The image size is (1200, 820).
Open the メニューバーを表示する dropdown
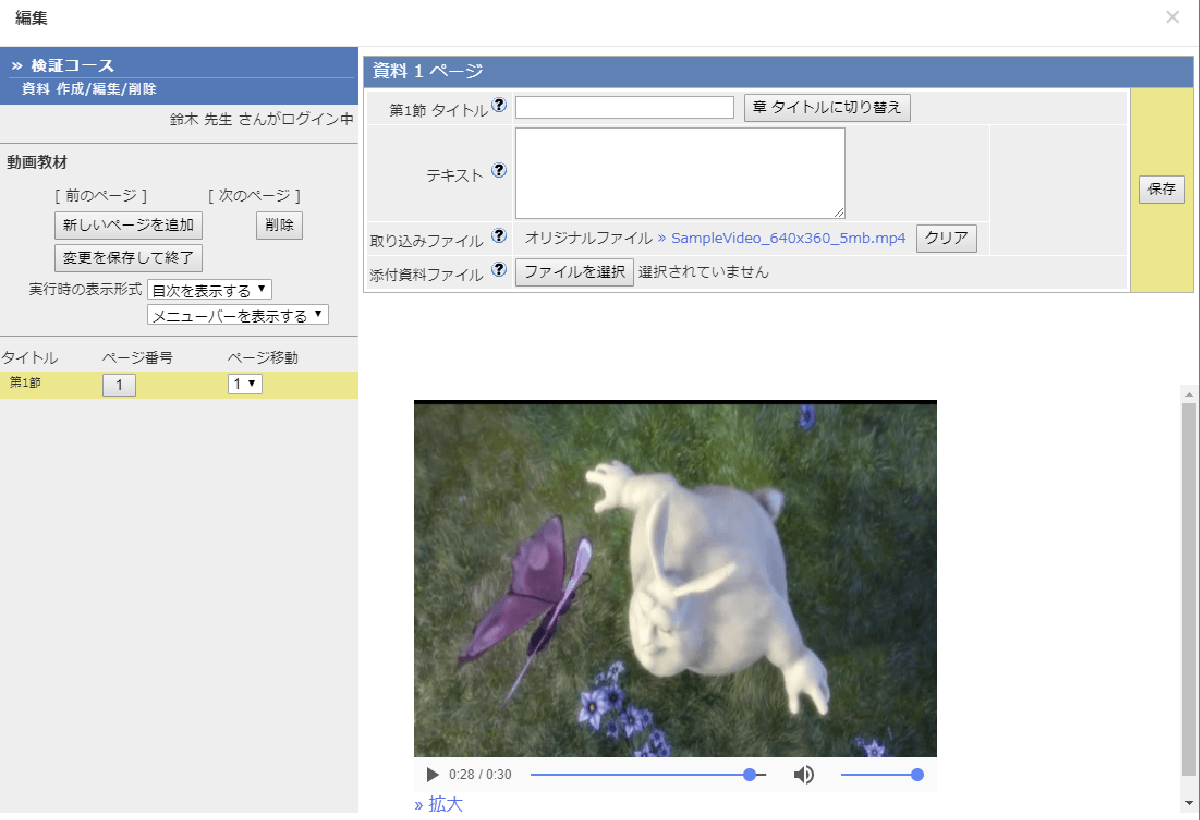pos(237,315)
